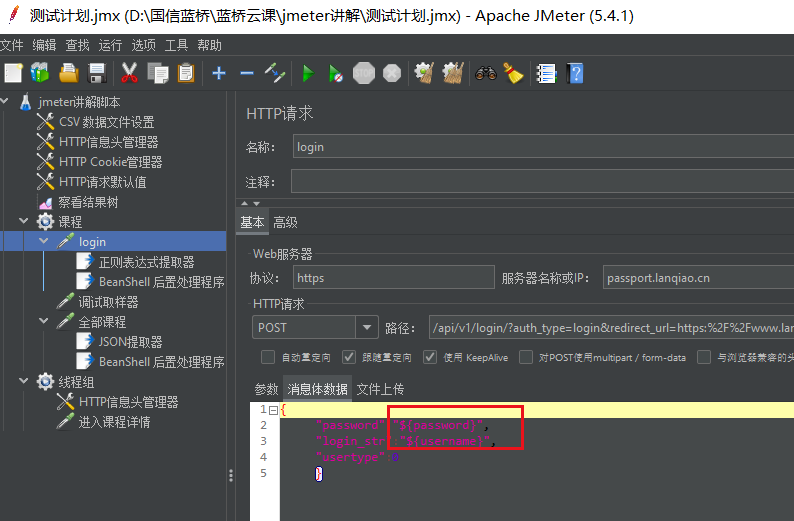Open the 选项 menu

144,46
